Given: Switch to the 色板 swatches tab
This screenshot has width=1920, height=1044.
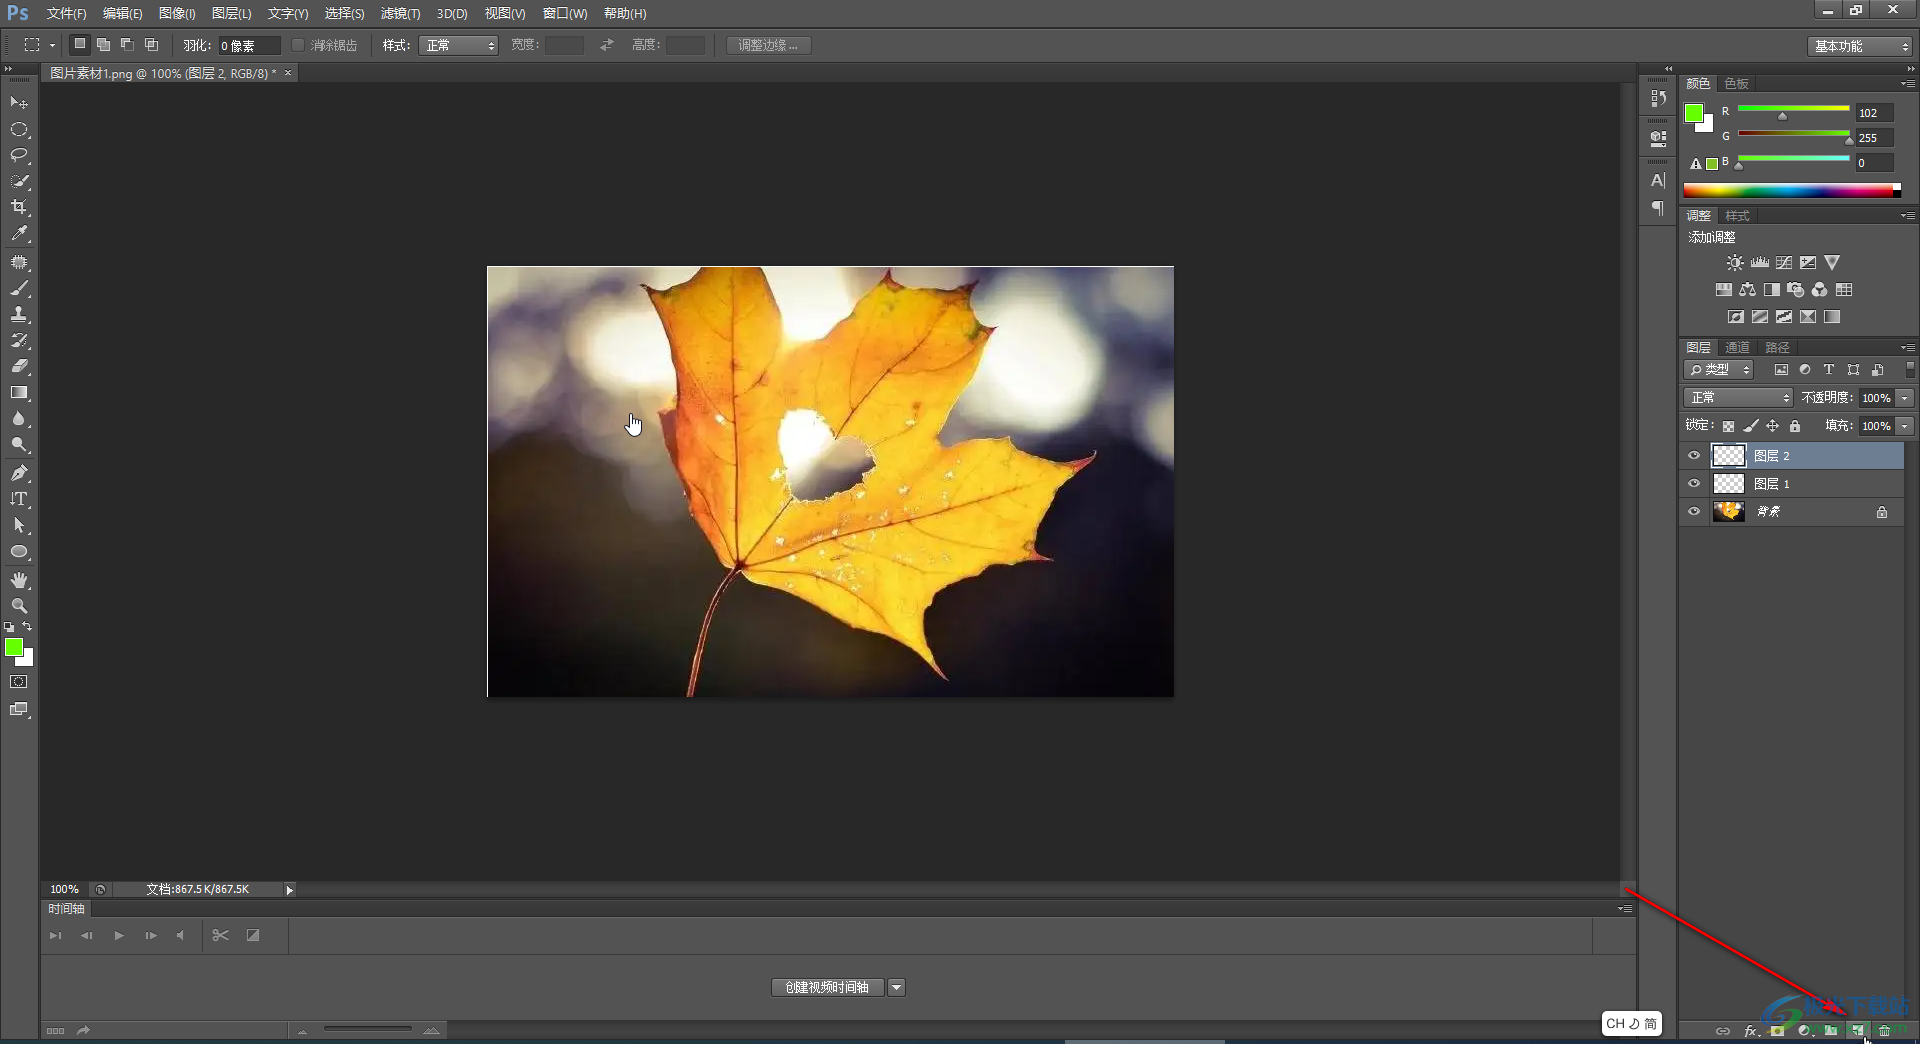Looking at the screenshot, I should pyautogui.click(x=1737, y=84).
